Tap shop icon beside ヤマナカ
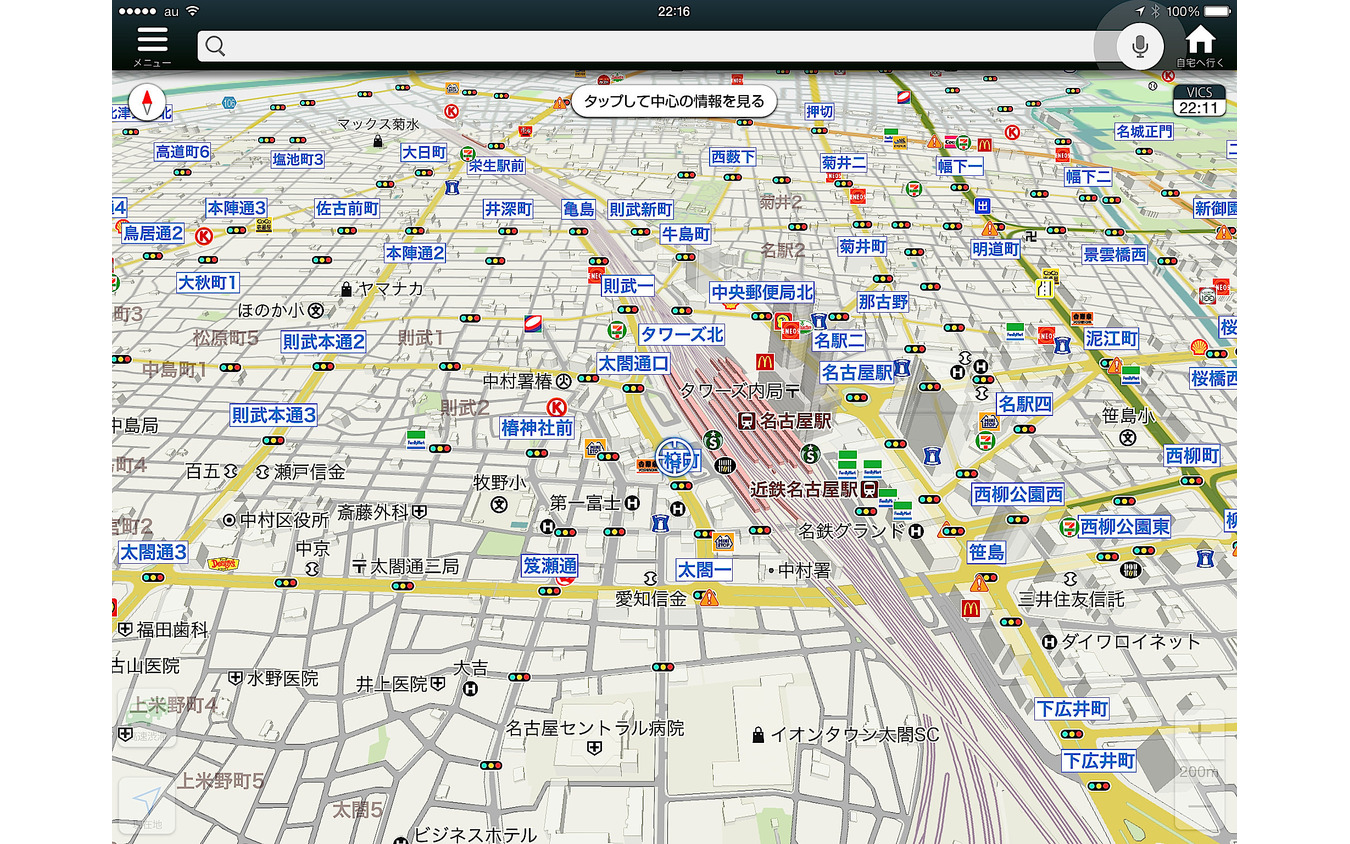This screenshot has height=844, width=1350. [x=346, y=289]
